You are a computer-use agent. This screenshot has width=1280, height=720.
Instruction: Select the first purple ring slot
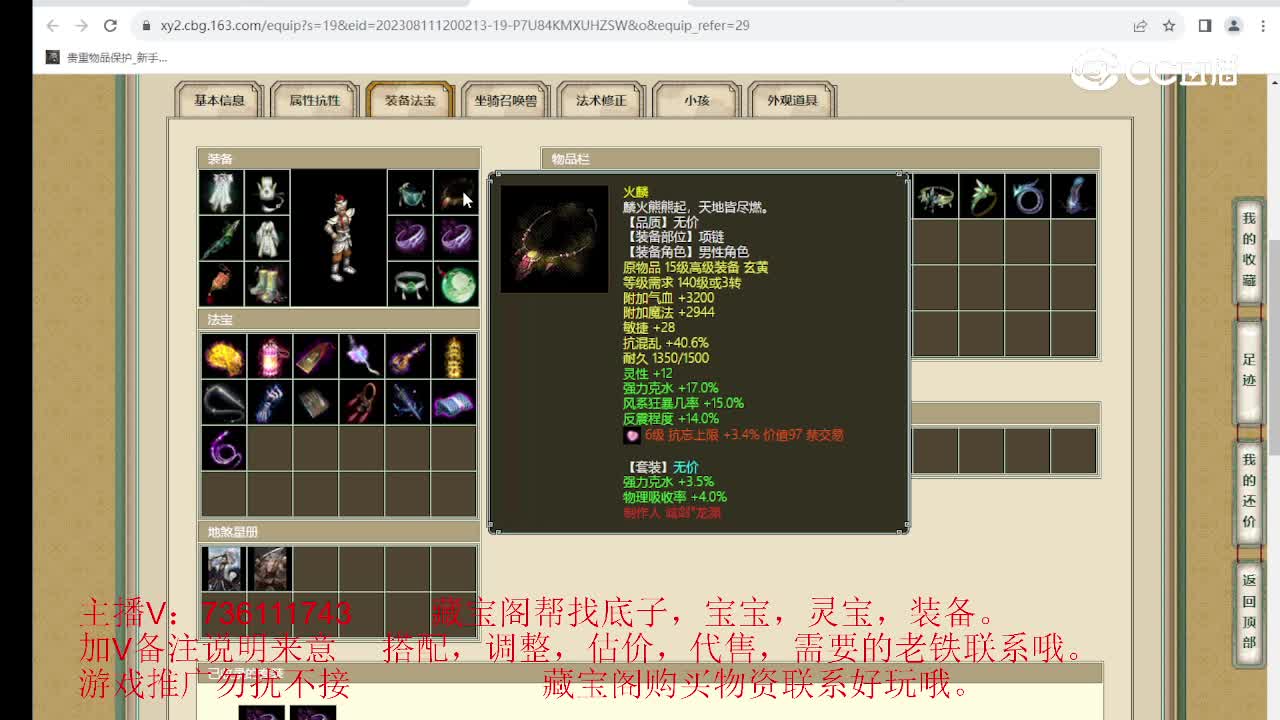pos(409,238)
